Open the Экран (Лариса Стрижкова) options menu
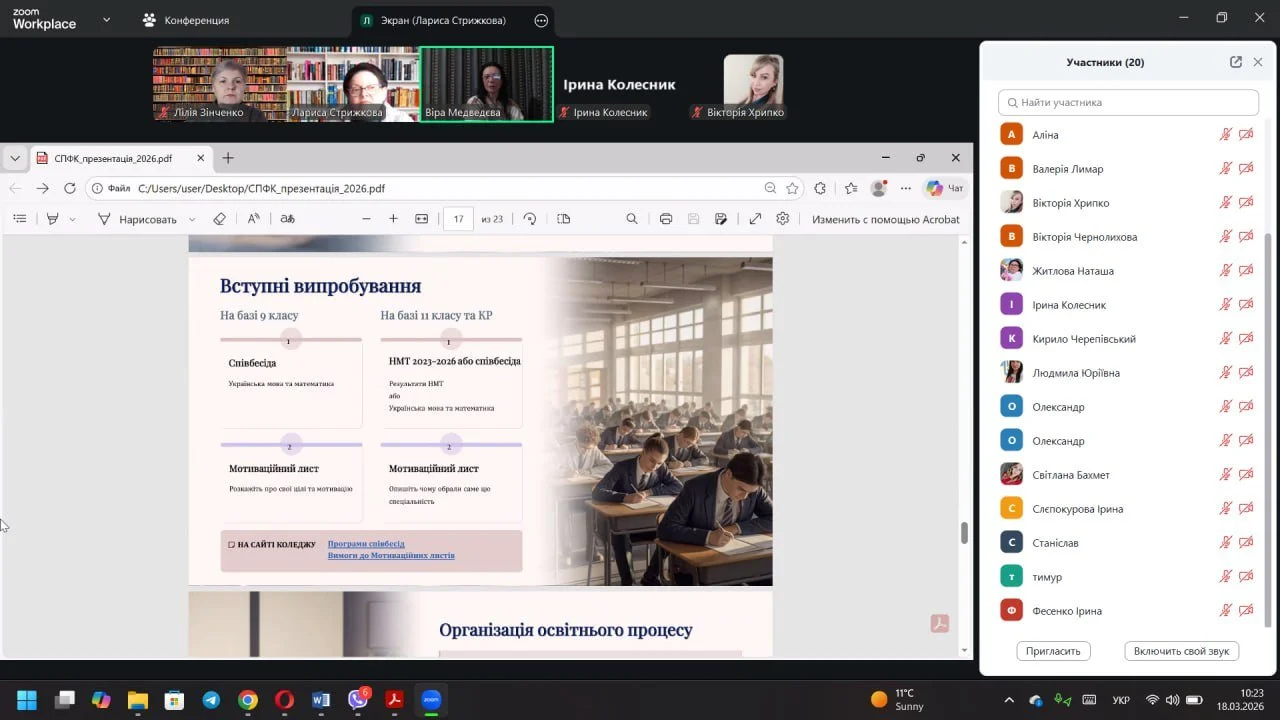This screenshot has height=720, width=1280. click(x=541, y=20)
